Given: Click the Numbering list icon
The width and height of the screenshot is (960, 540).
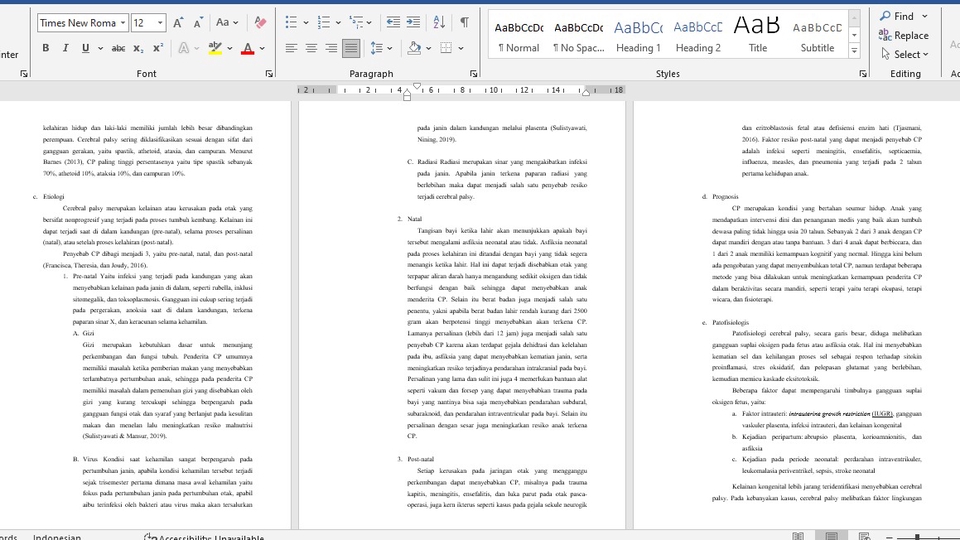Looking at the screenshot, I should click(324, 23).
